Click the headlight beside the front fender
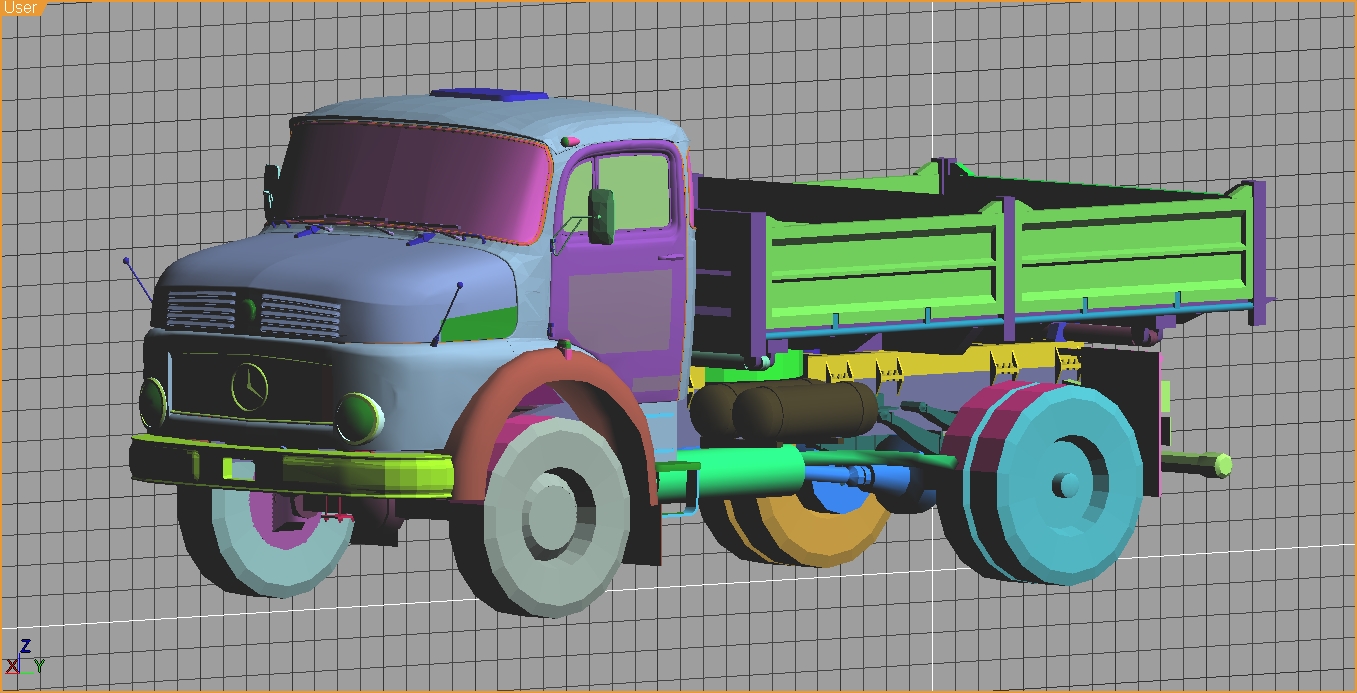This screenshot has height=693, width=1357. coord(358,417)
